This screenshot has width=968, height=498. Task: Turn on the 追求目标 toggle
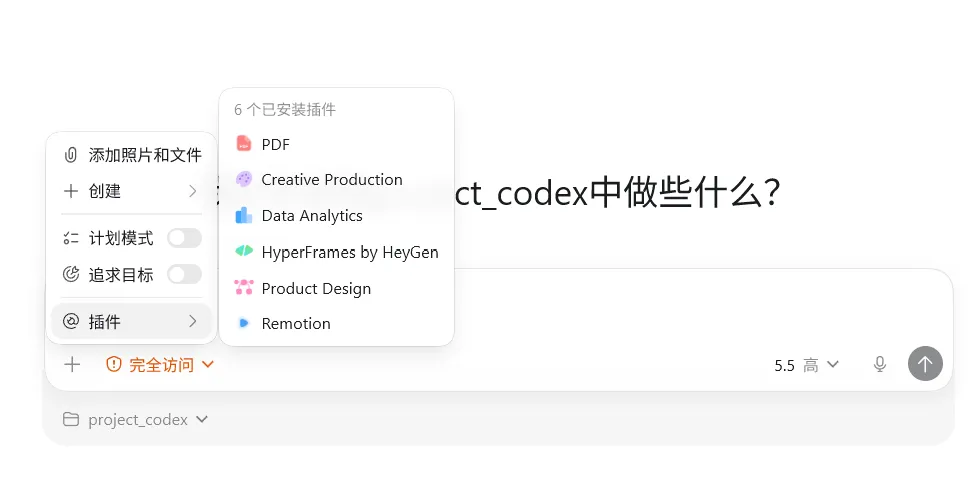click(185, 274)
